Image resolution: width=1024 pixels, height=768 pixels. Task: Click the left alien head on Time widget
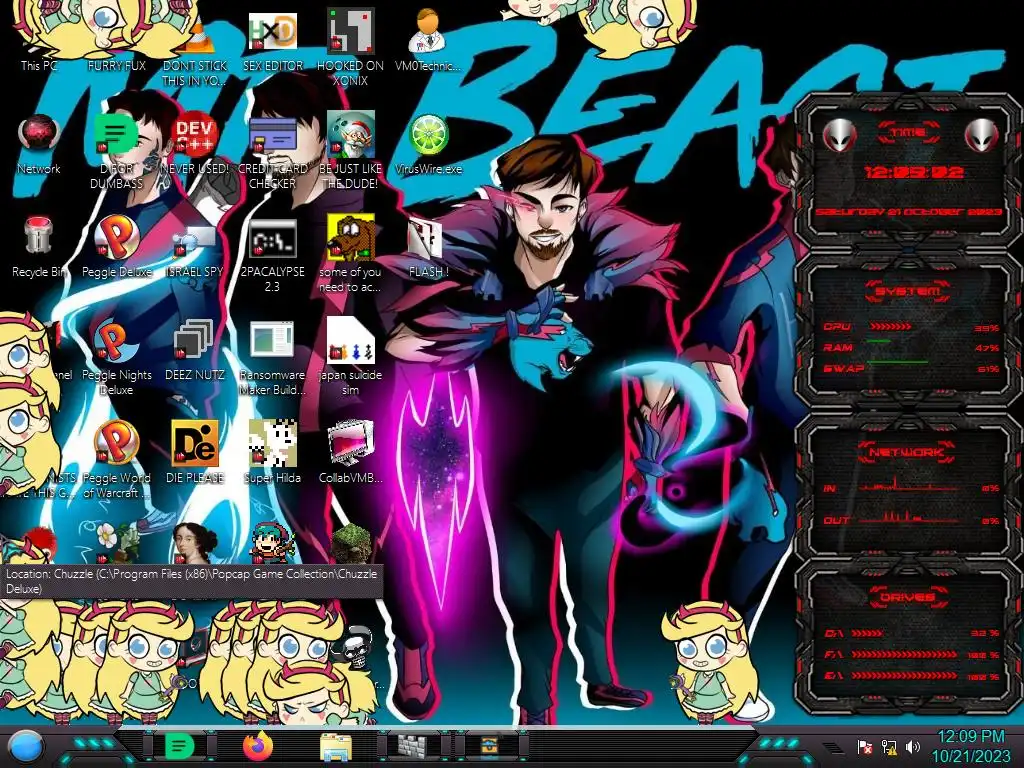click(839, 135)
